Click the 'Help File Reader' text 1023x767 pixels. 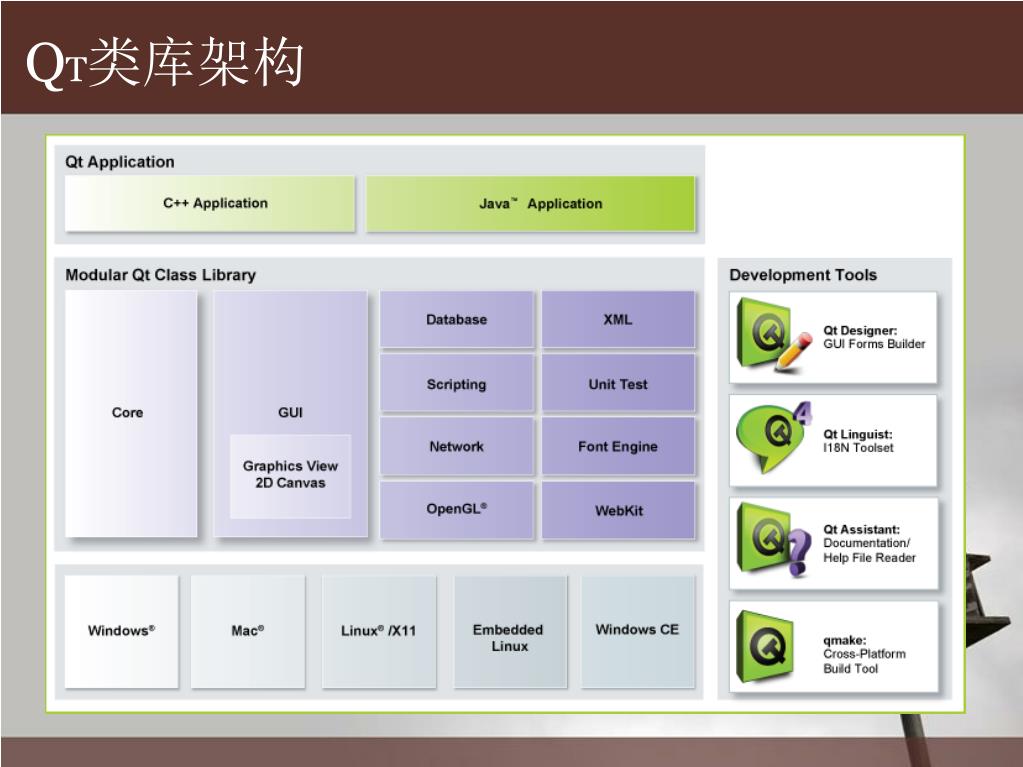coord(869,558)
